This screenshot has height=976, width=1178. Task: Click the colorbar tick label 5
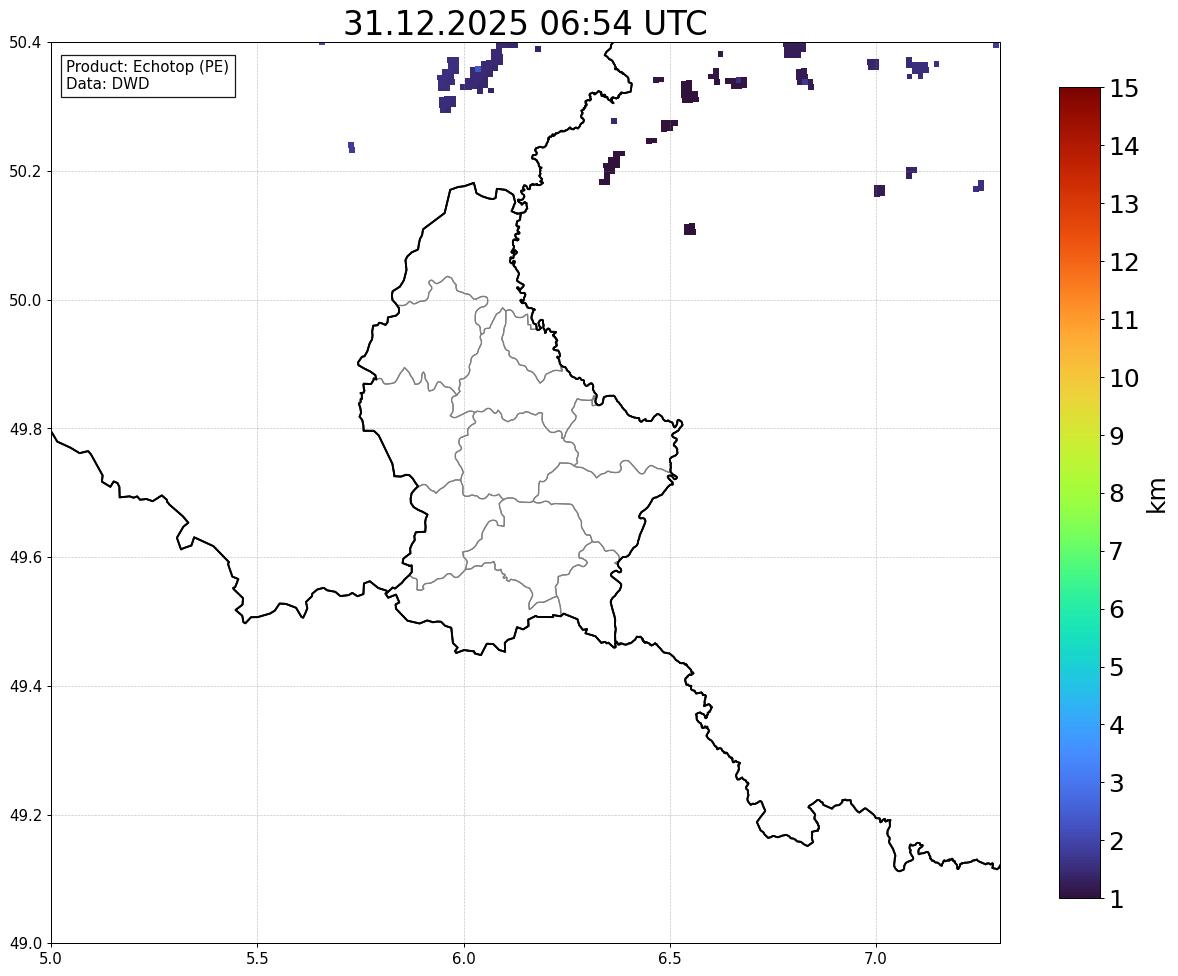[x=1117, y=667]
